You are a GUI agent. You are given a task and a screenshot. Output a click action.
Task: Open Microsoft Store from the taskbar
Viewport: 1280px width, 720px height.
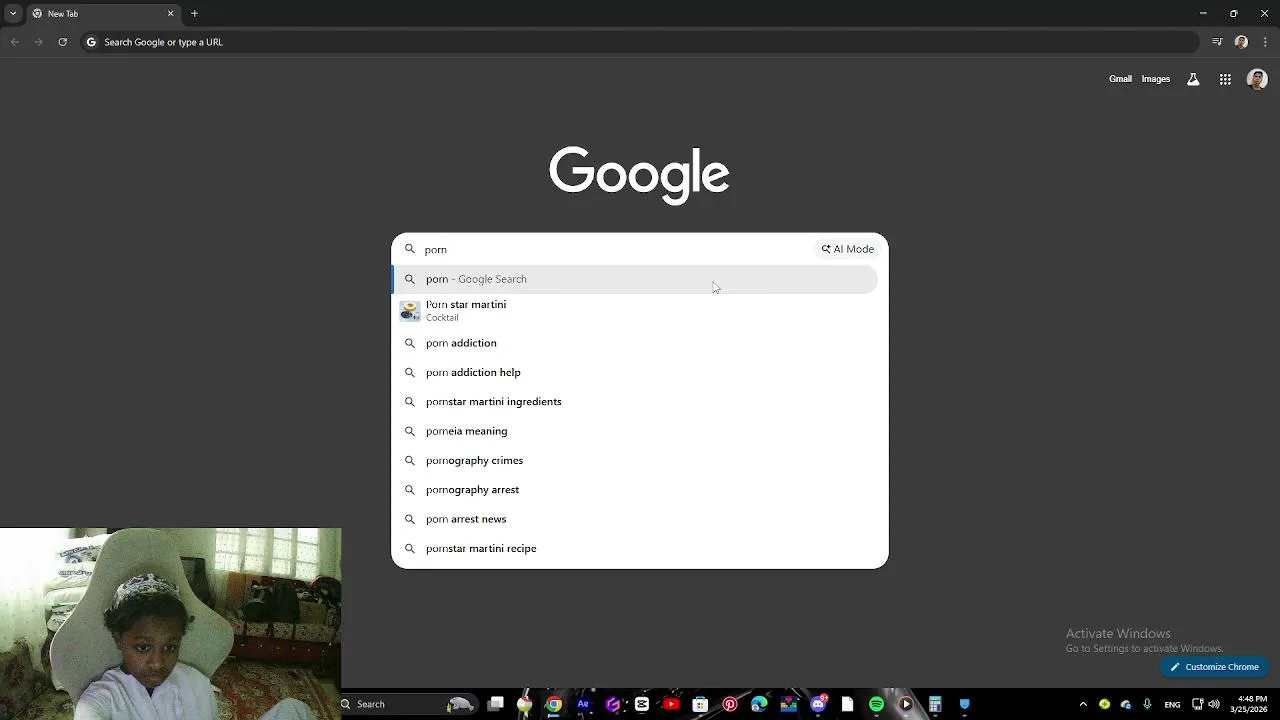coord(700,704)
